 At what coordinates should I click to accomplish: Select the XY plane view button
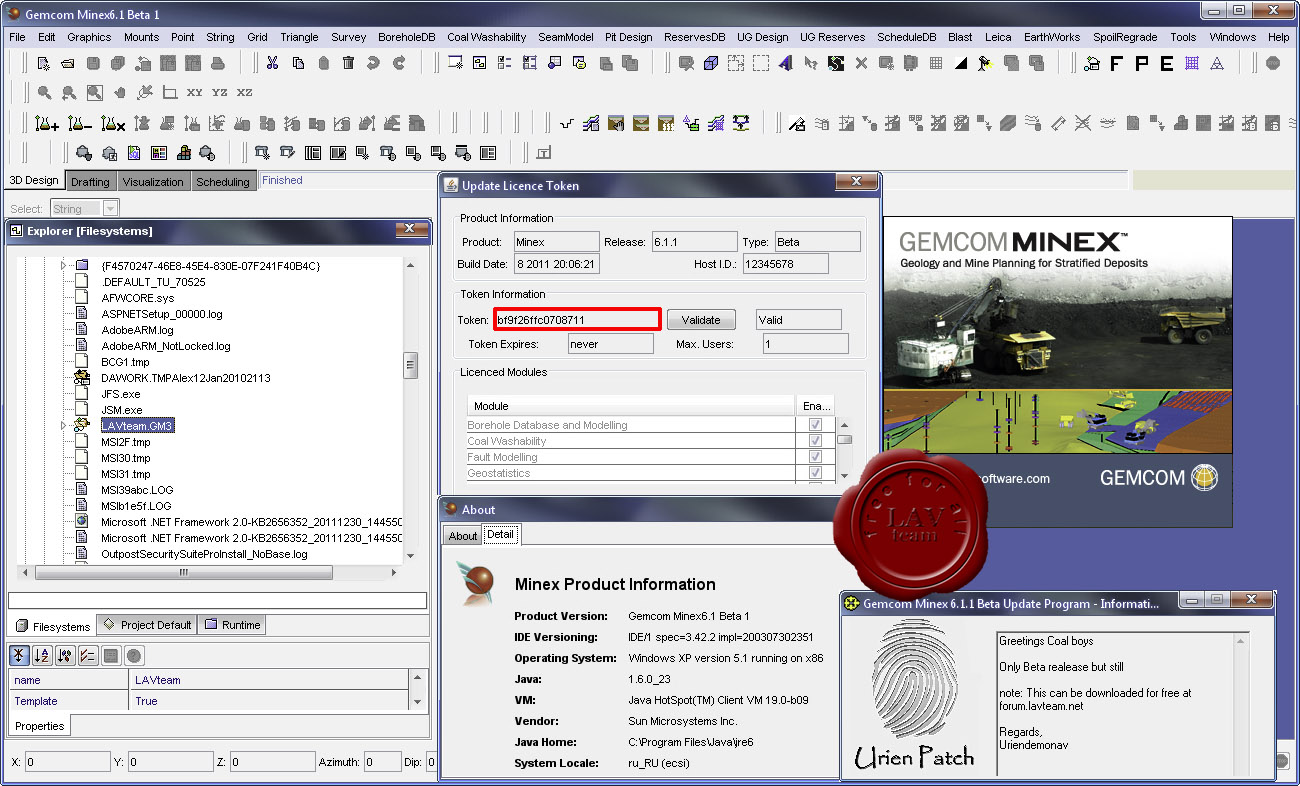[195, 92]
